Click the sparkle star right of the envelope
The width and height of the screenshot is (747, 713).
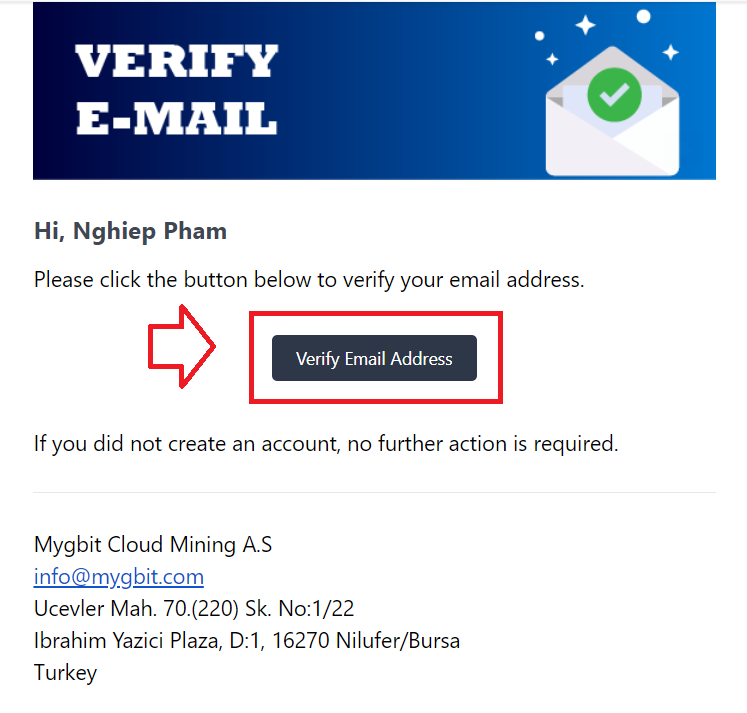671,52
